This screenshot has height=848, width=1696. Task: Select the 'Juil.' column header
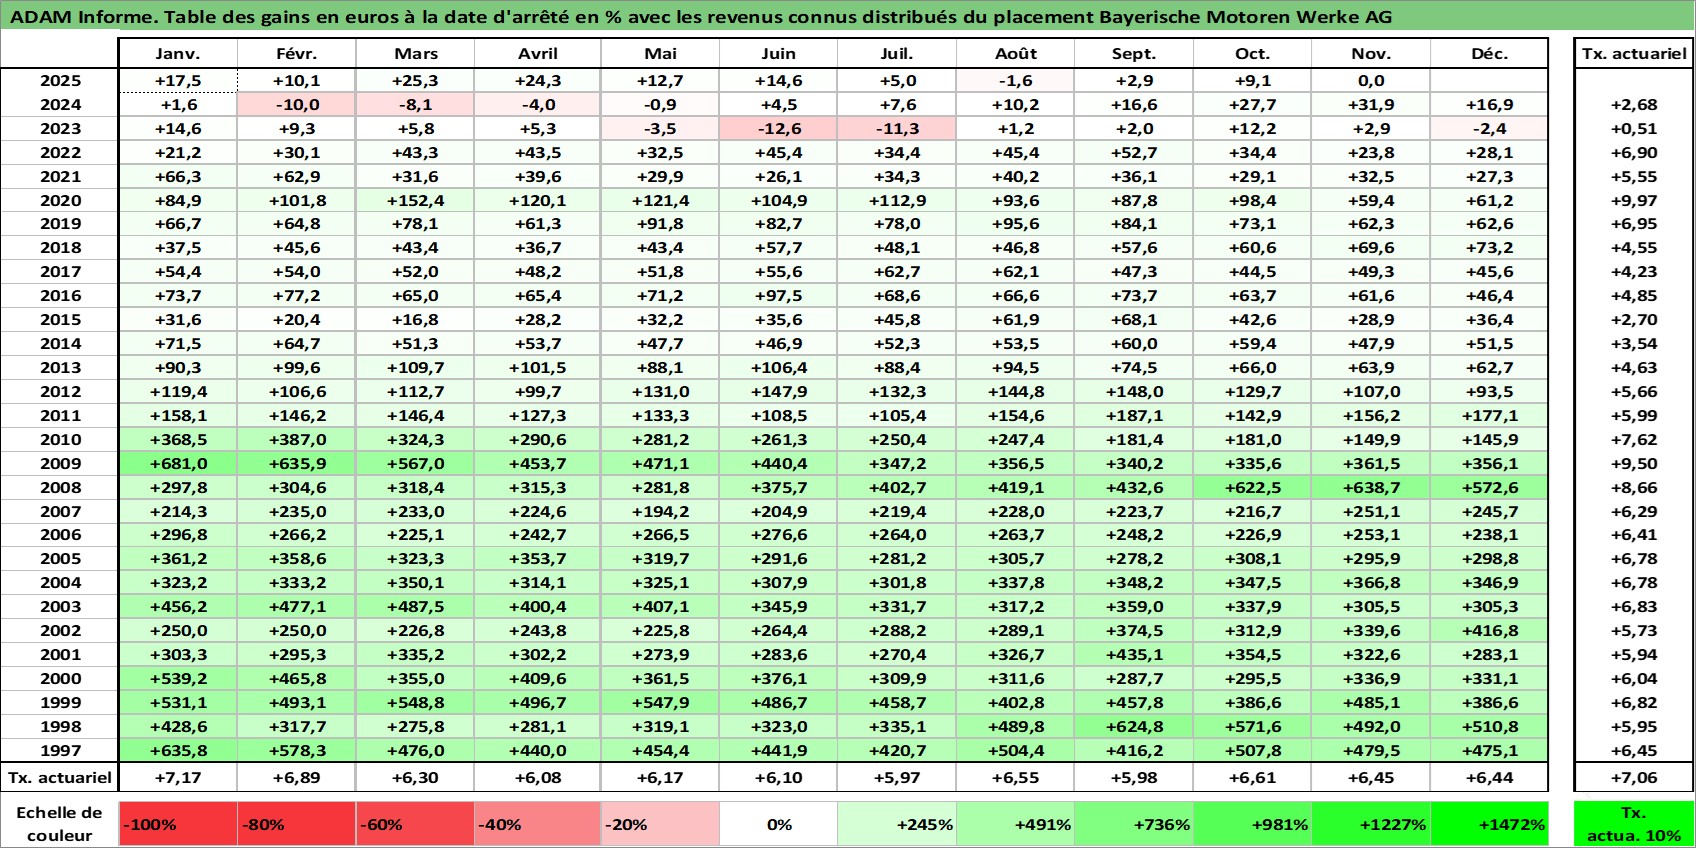[897, 54]
